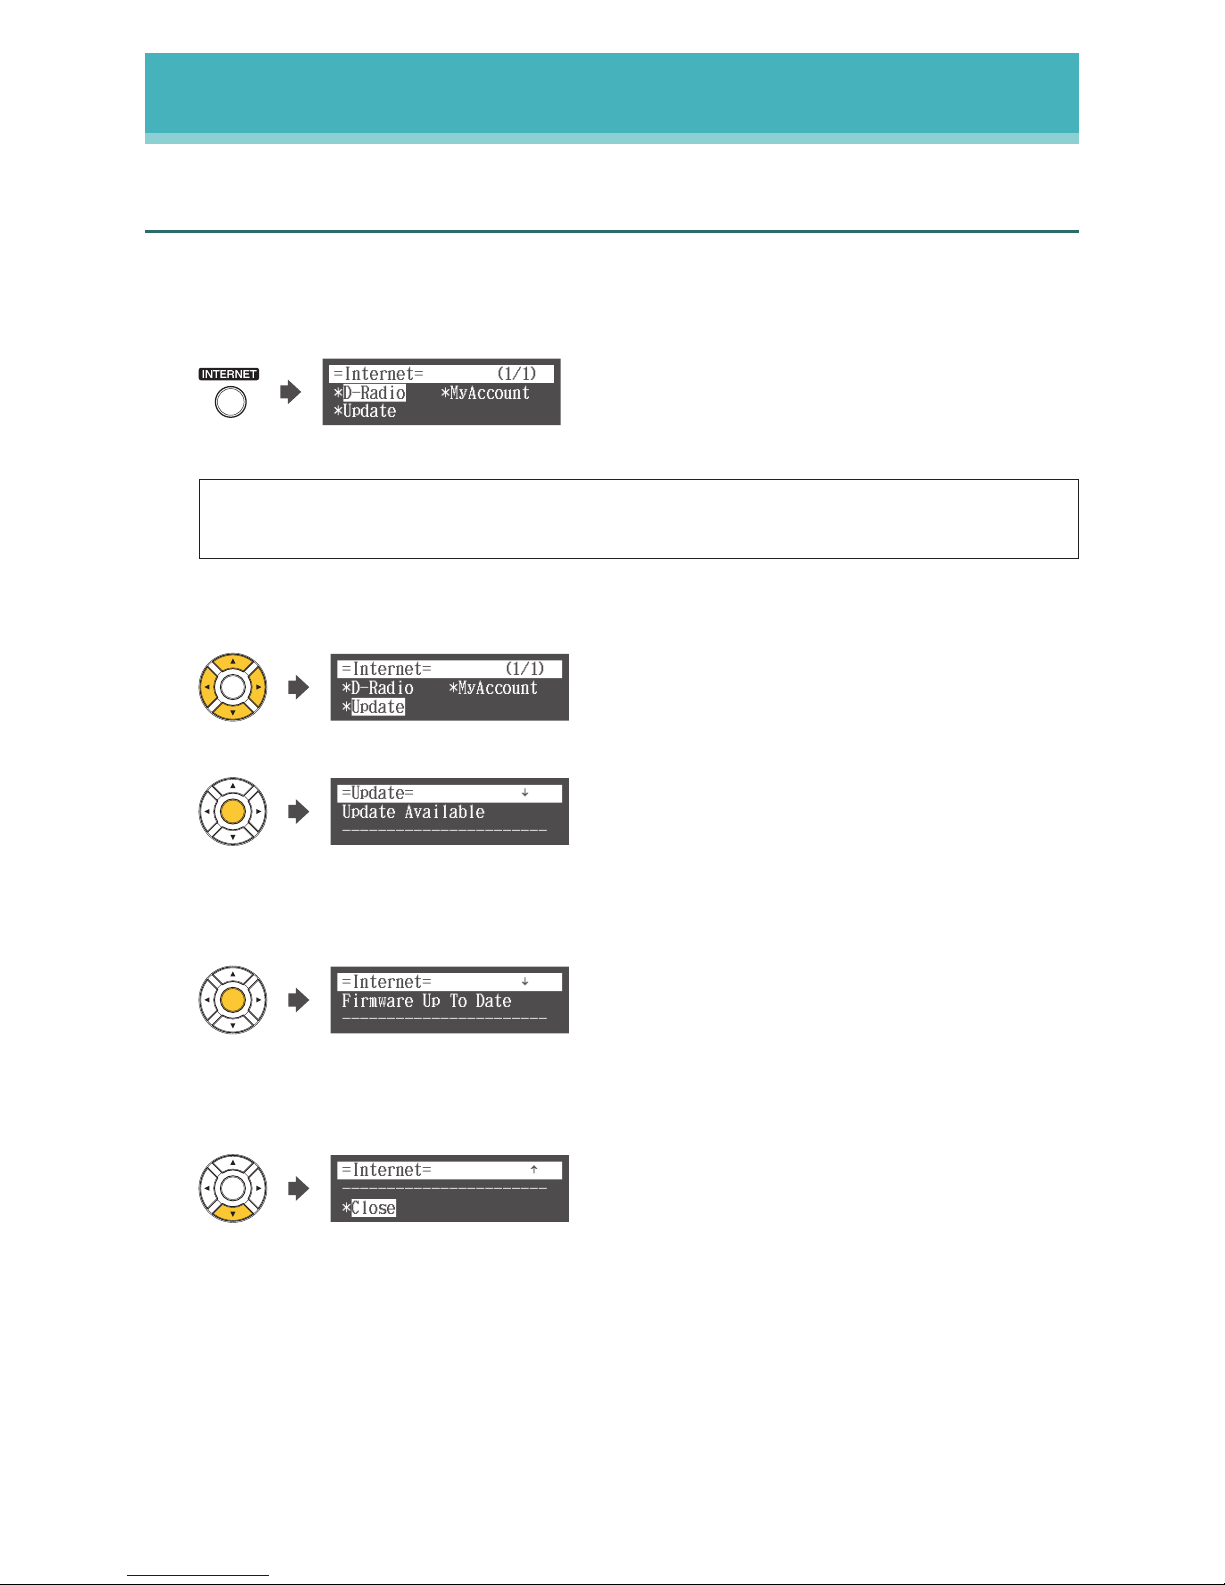This screenshot has width=1225, height=1585.
Task: Click down arrow in Firmware screen header
Action: [x=525, y=981]
